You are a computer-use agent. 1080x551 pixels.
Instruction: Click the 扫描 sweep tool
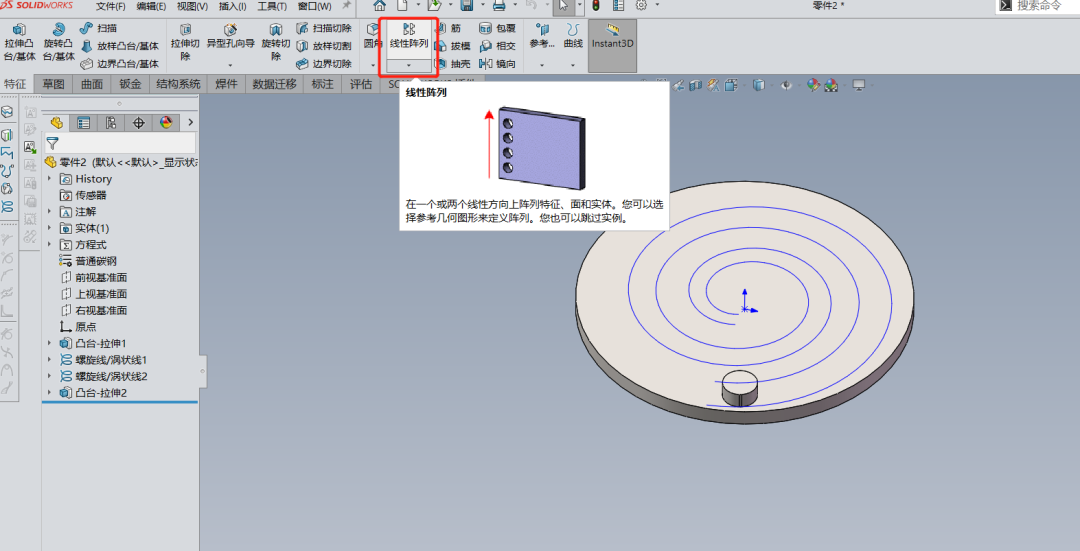tap(98, 28)
